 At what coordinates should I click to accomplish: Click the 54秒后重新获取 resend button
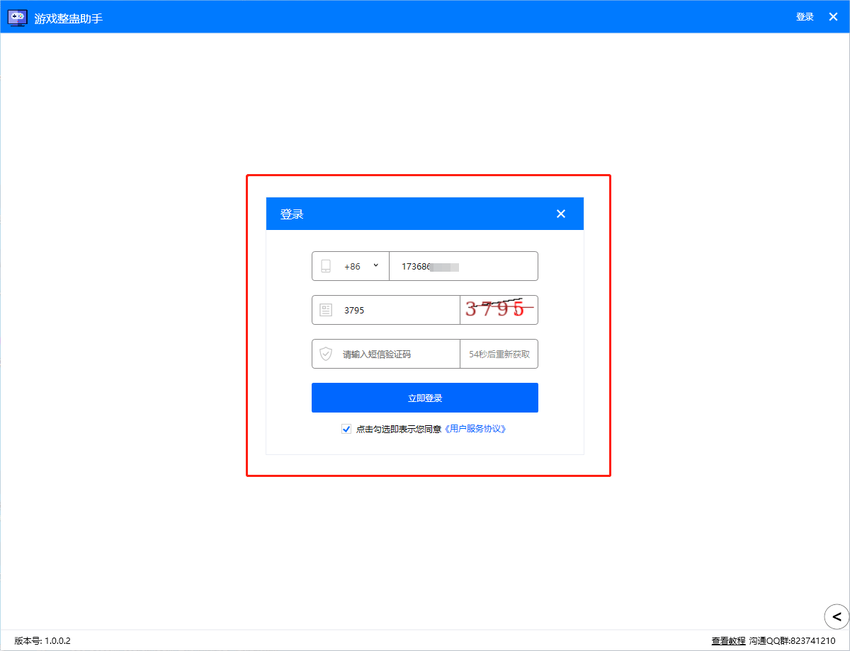pyautogui.click(x=499, y=354)
